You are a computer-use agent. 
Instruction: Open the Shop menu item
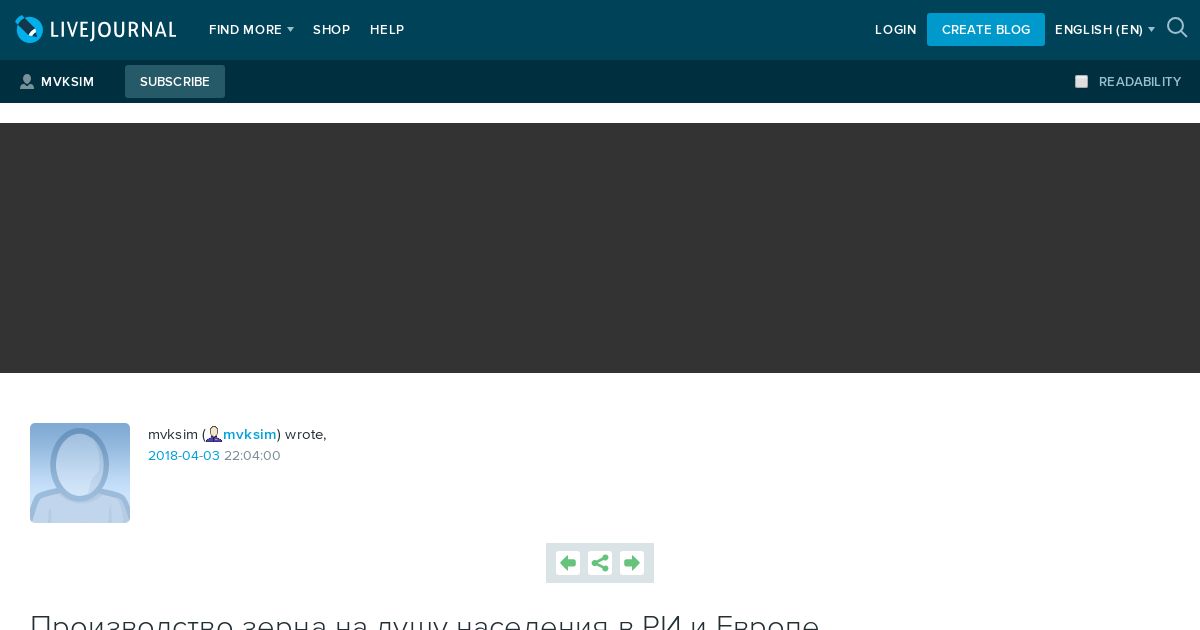click(331, 30)
